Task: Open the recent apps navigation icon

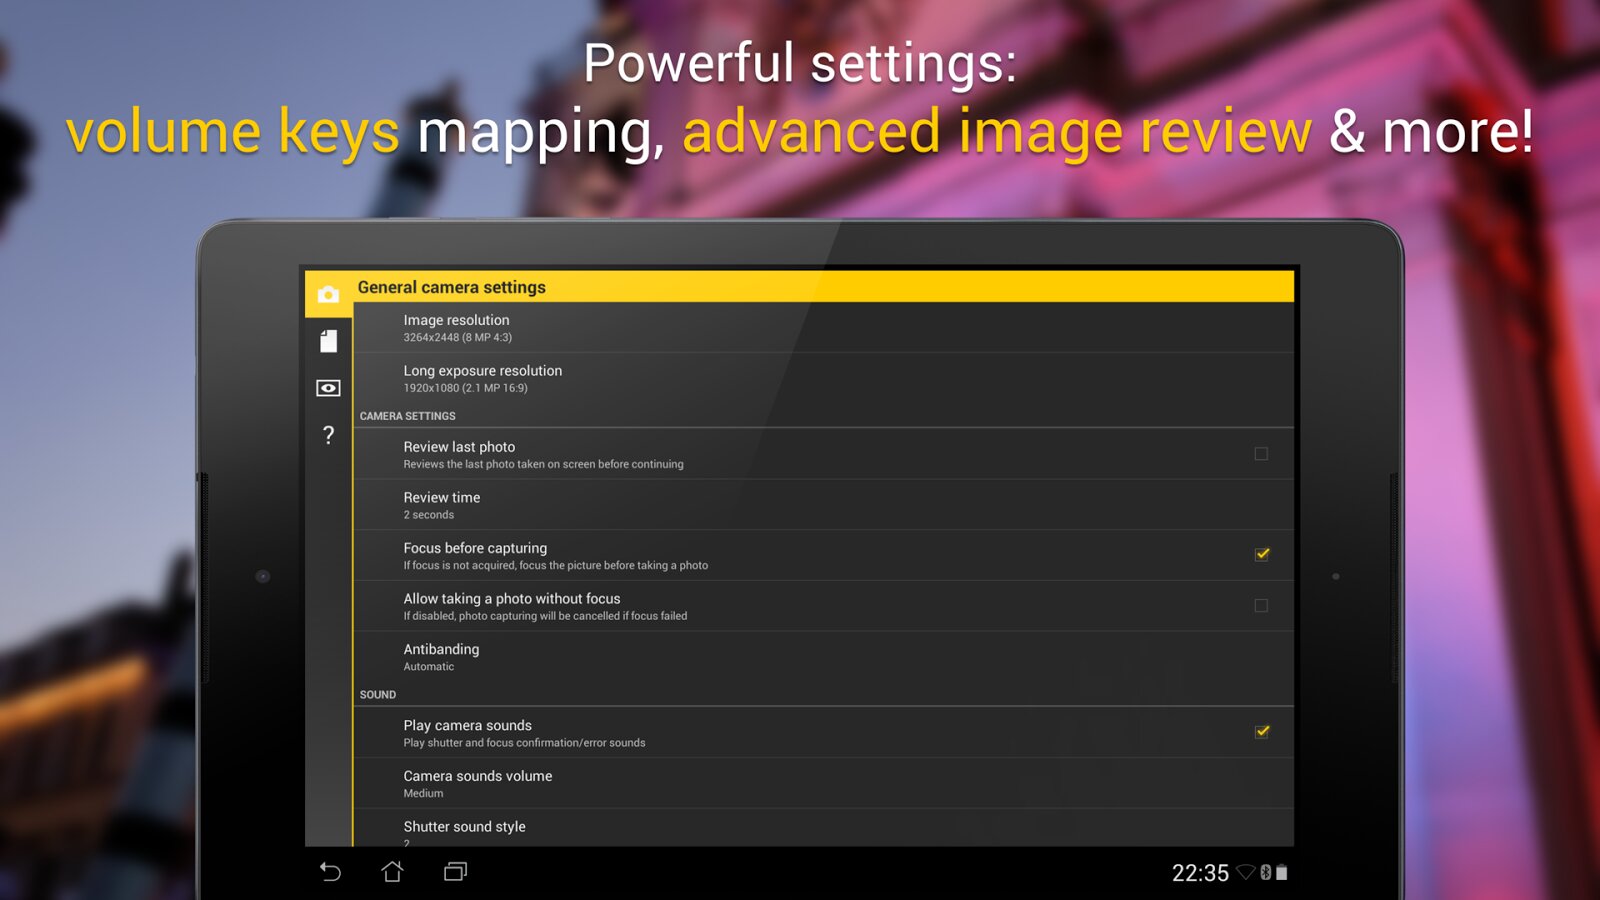Action: click(455, 872)
